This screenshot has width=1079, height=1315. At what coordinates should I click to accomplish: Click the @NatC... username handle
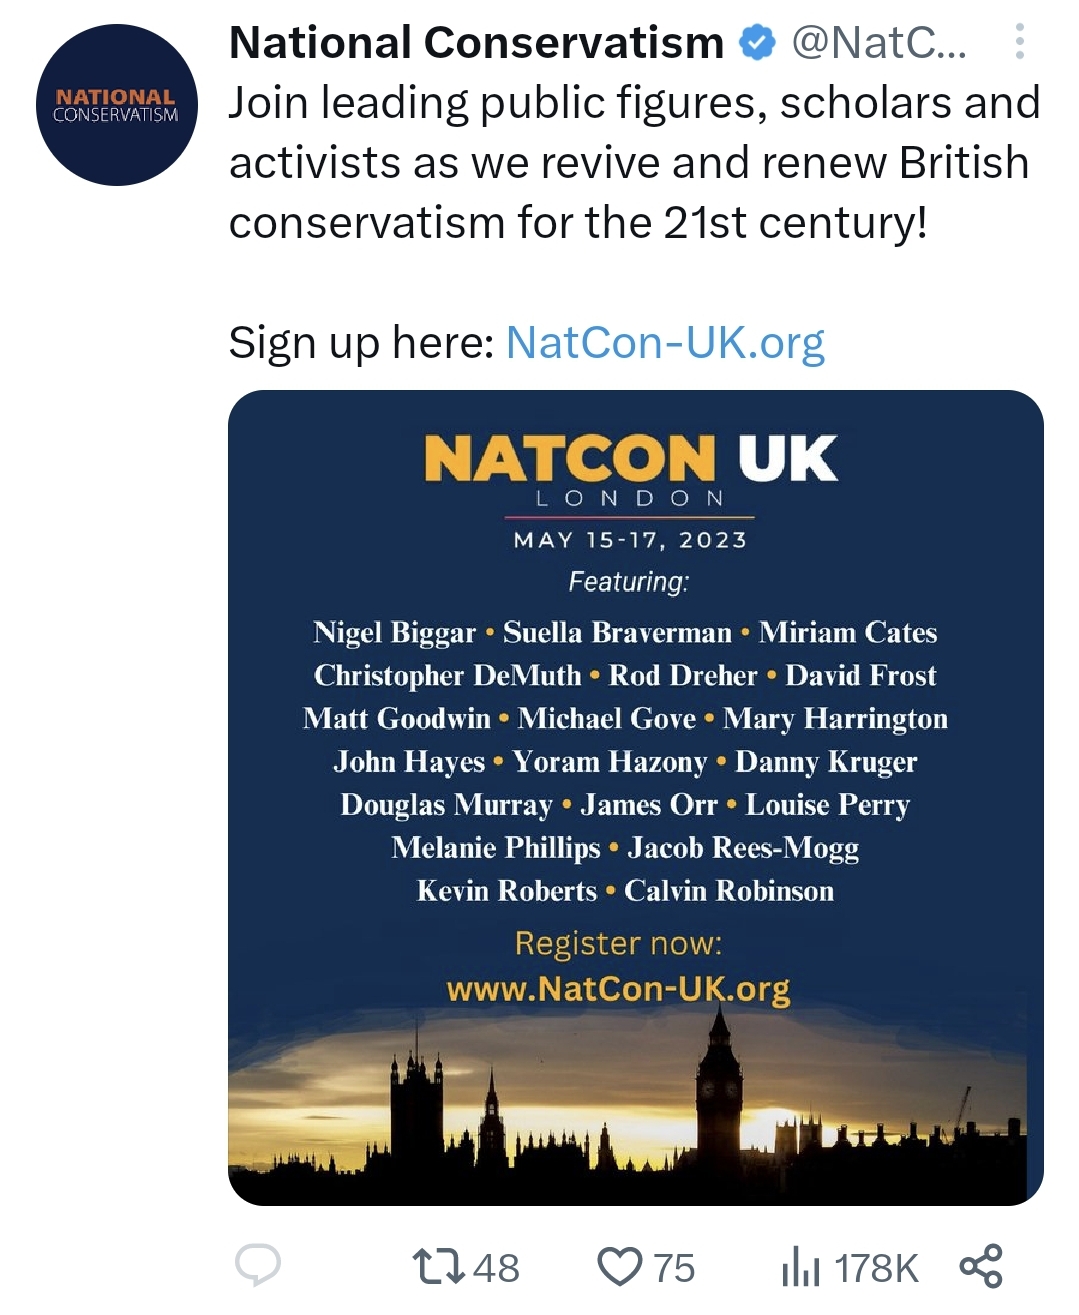(879, 43)
